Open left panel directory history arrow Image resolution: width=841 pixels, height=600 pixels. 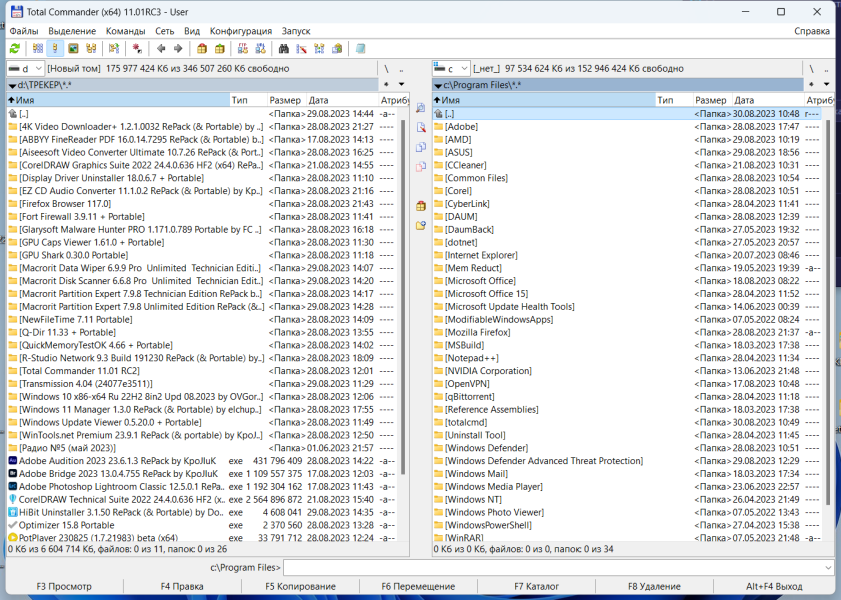coord(401,85)
